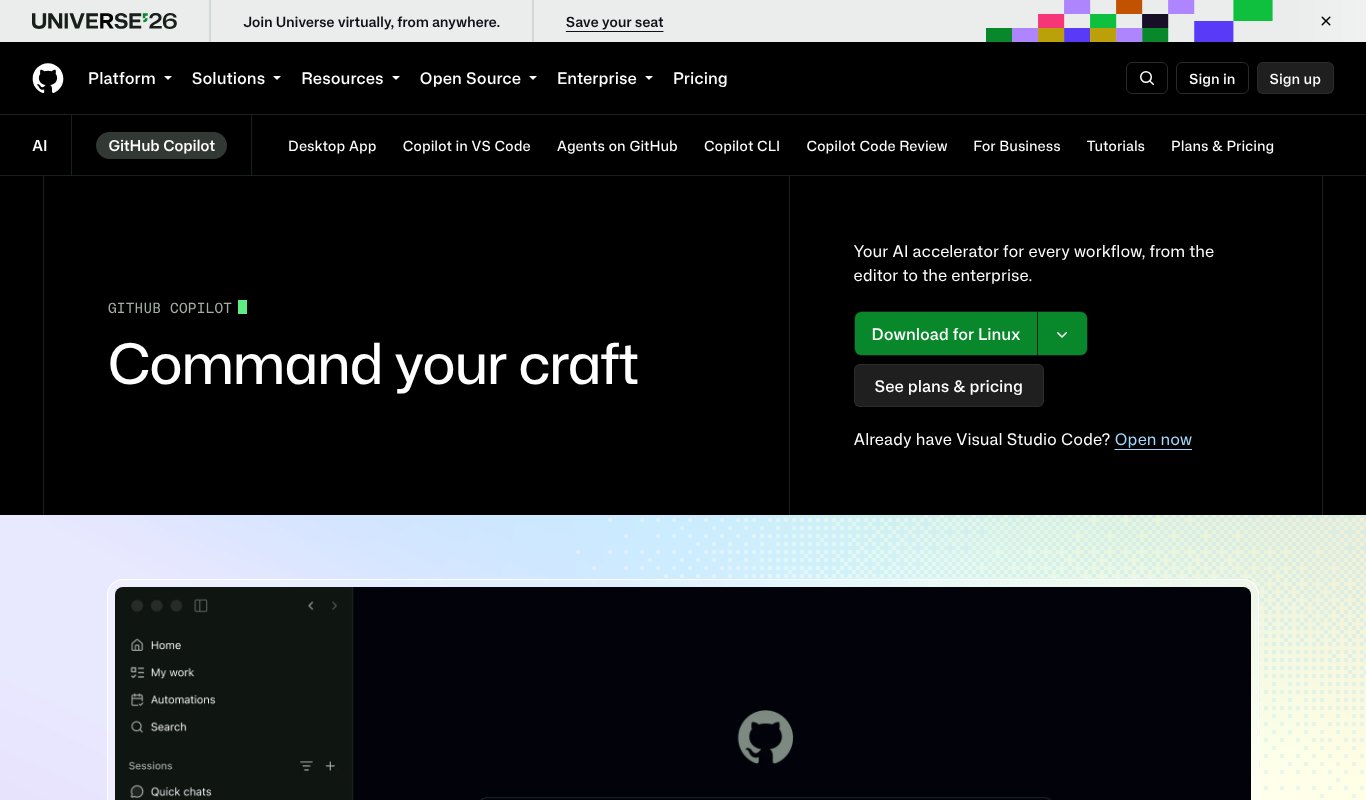This screenshot has width=1366, height=800.
Task: Dismiss the Universe'26 banner with X
Action: click(x=1326, y=21)
